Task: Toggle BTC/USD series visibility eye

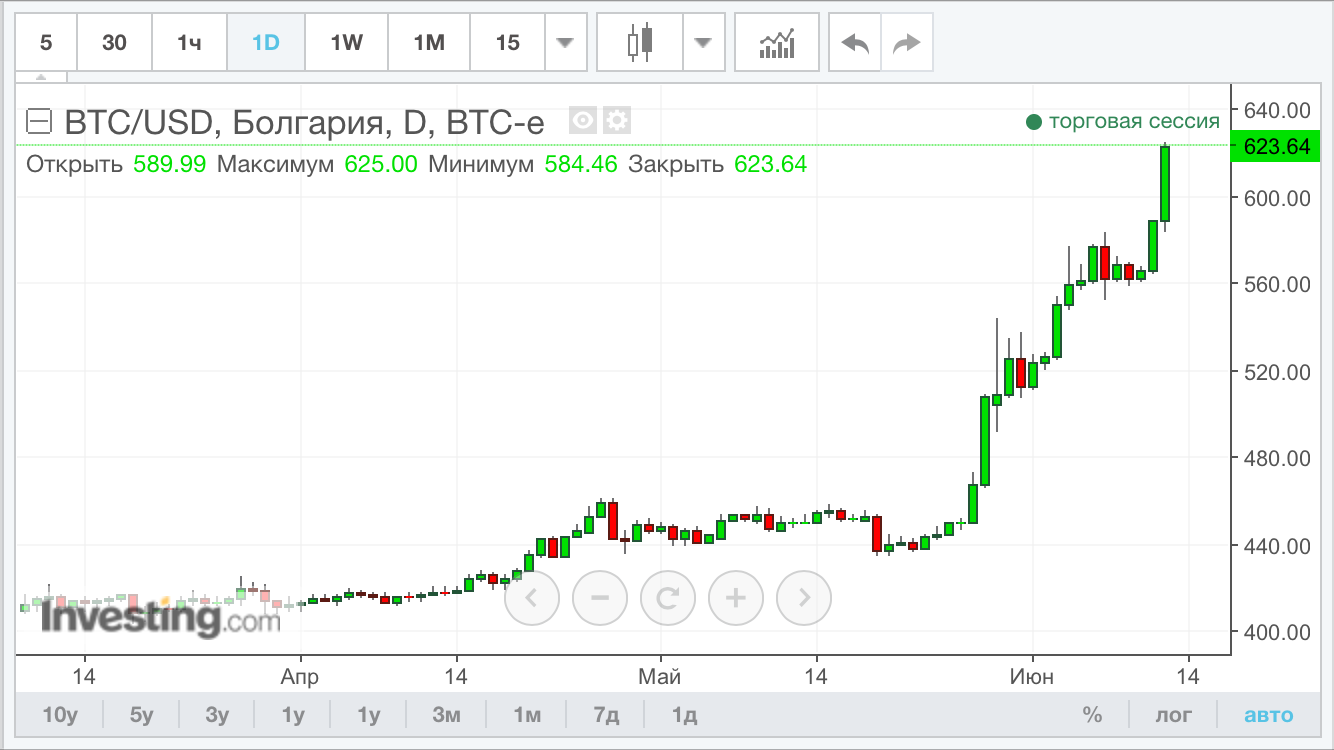Action: 583,121
